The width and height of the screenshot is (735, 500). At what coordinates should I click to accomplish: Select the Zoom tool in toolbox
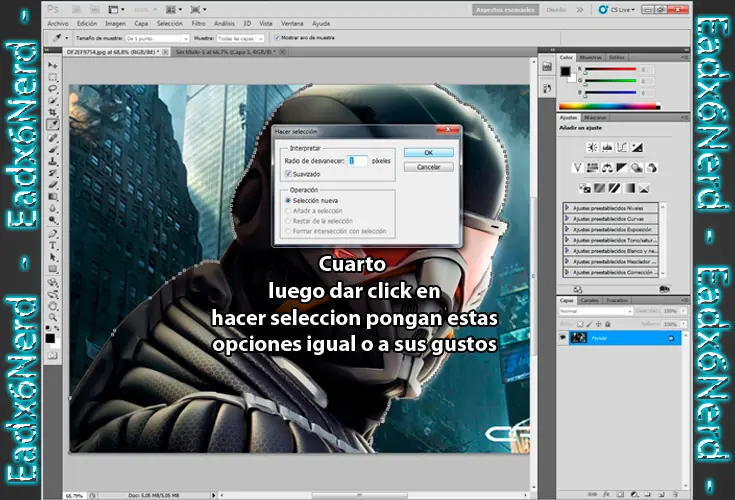click(52, 318)
